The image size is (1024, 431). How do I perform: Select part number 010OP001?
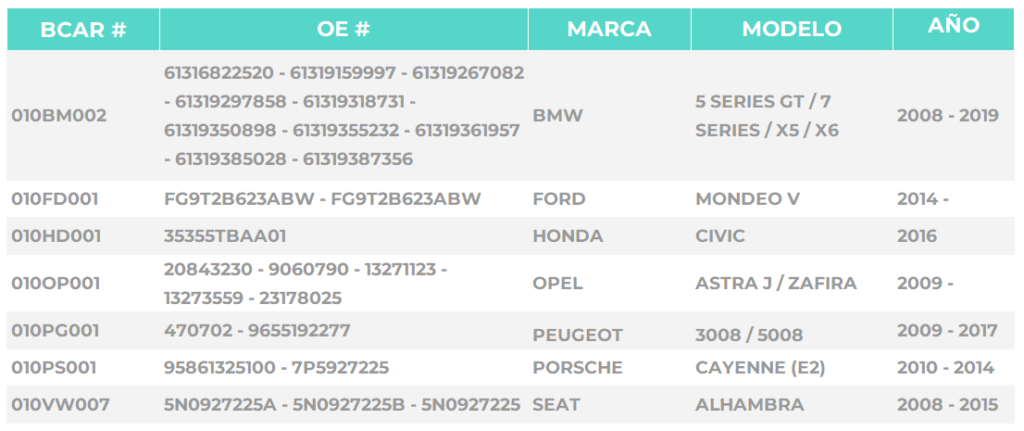tap(57, 283)
